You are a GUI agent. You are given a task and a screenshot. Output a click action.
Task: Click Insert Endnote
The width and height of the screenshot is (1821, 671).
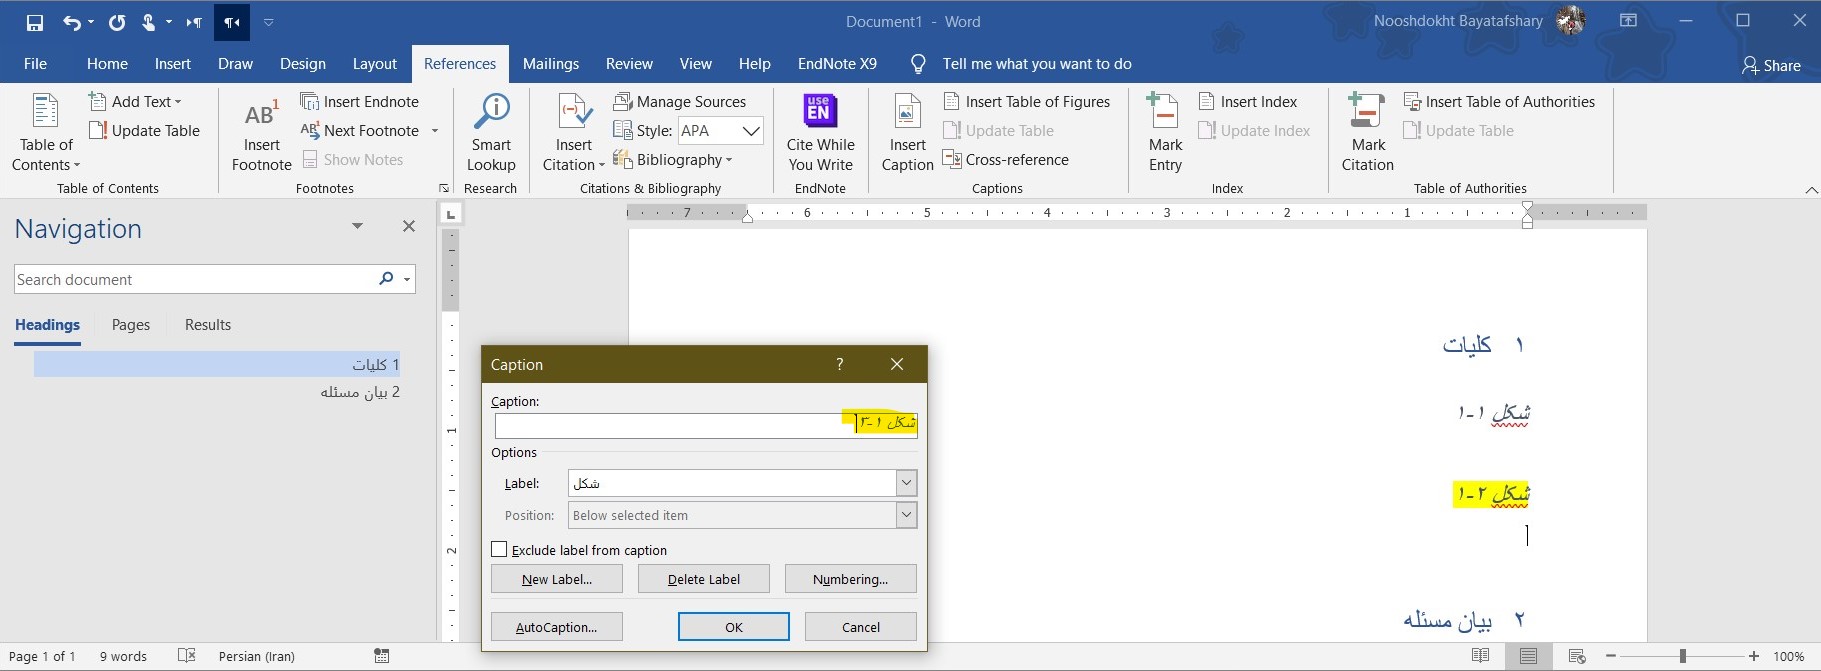[360, 101]
